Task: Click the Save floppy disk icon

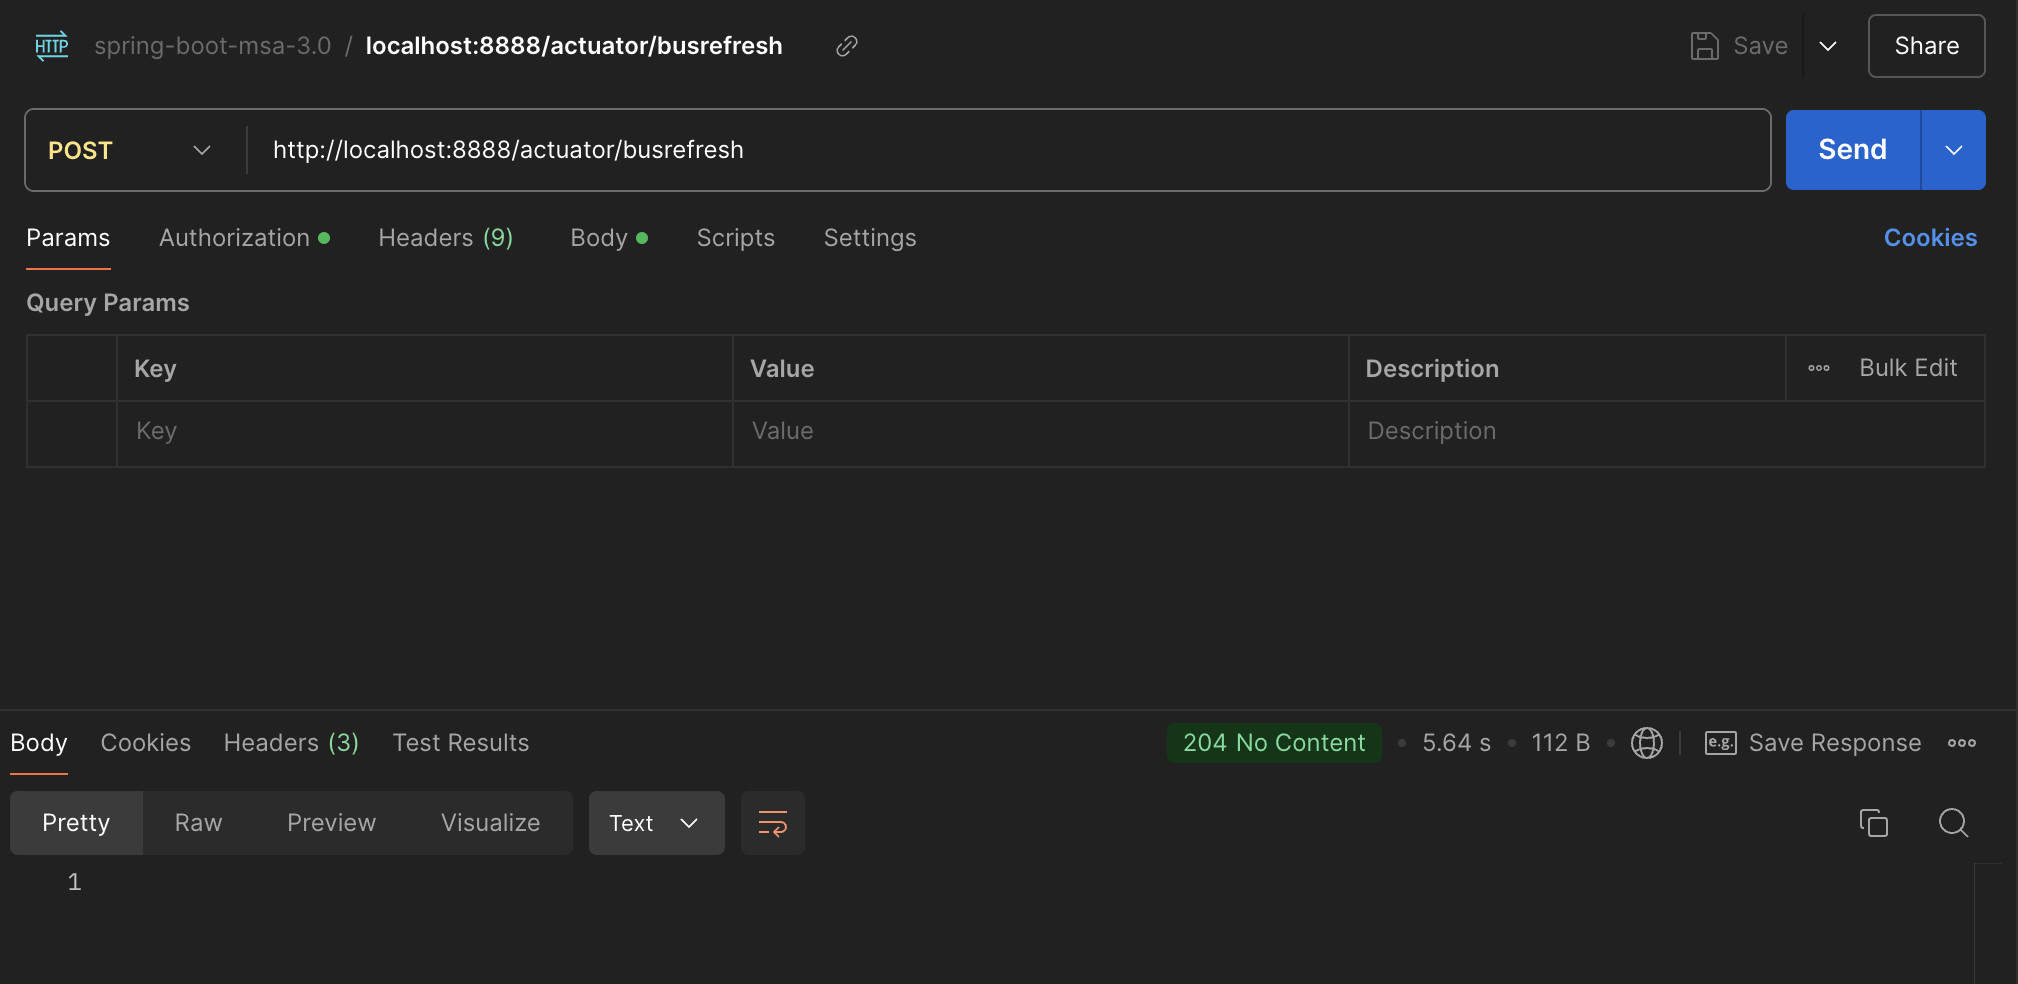Action: (x=1704, y=46)
